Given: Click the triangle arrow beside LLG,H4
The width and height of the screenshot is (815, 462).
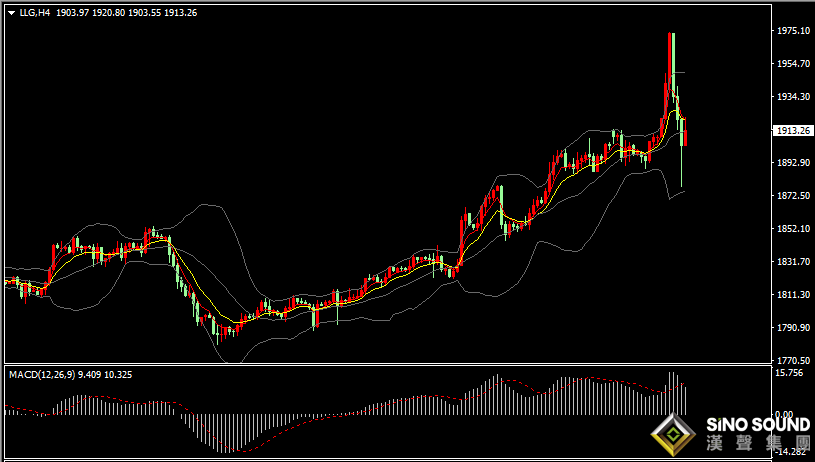Looking at the screenshot, I should pos(12,14).
